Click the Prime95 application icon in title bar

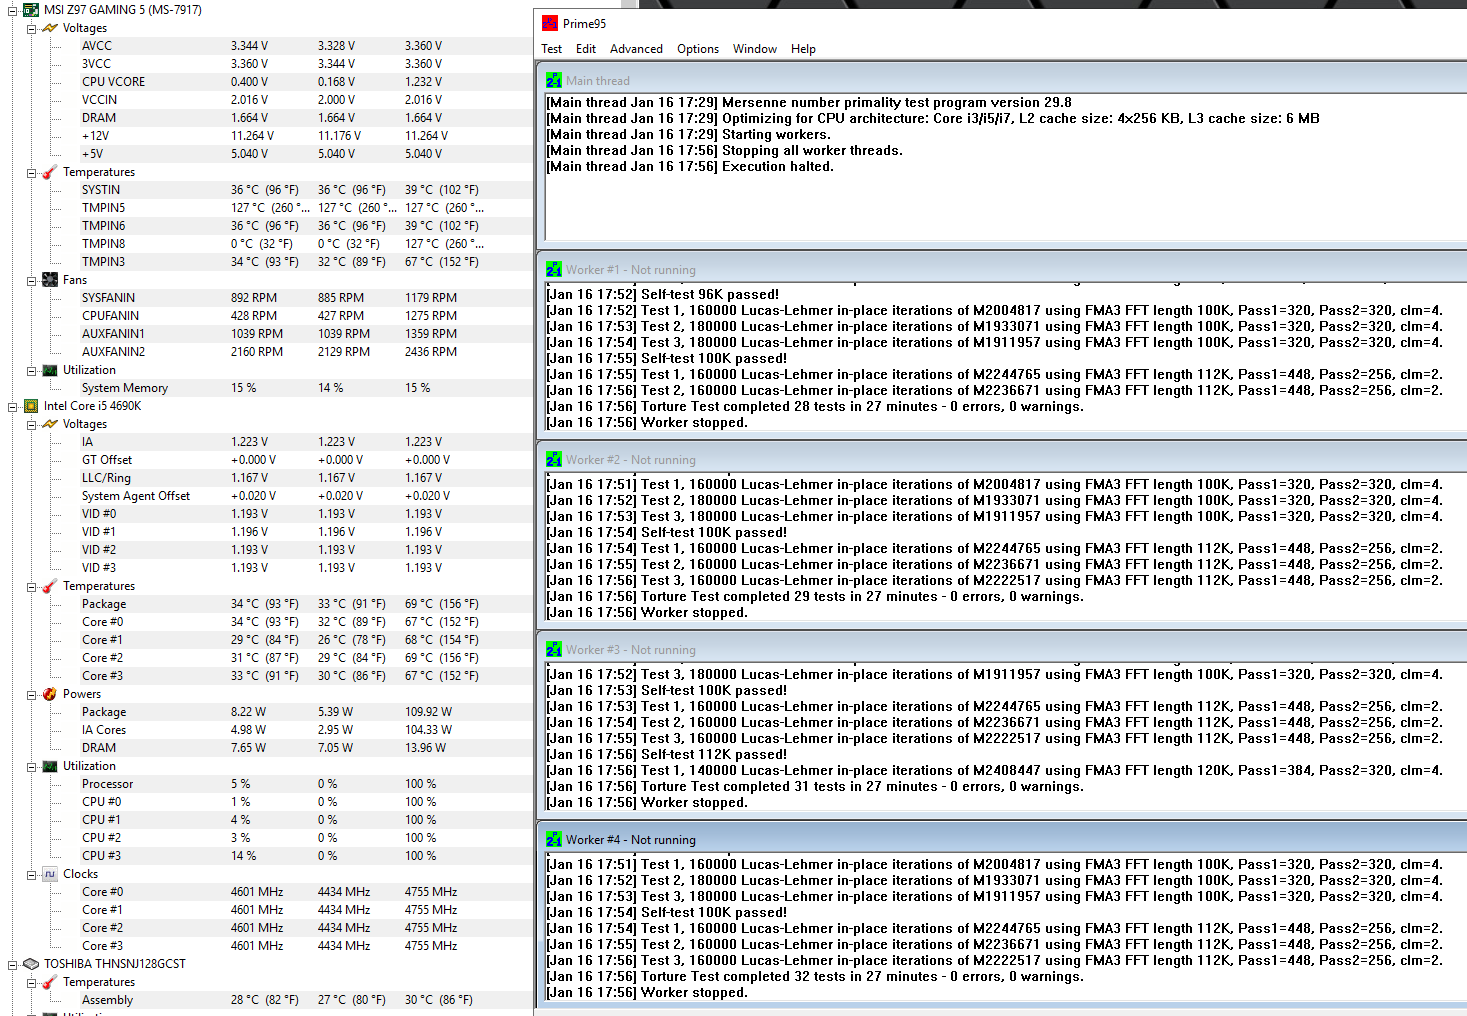click(550, 23)
